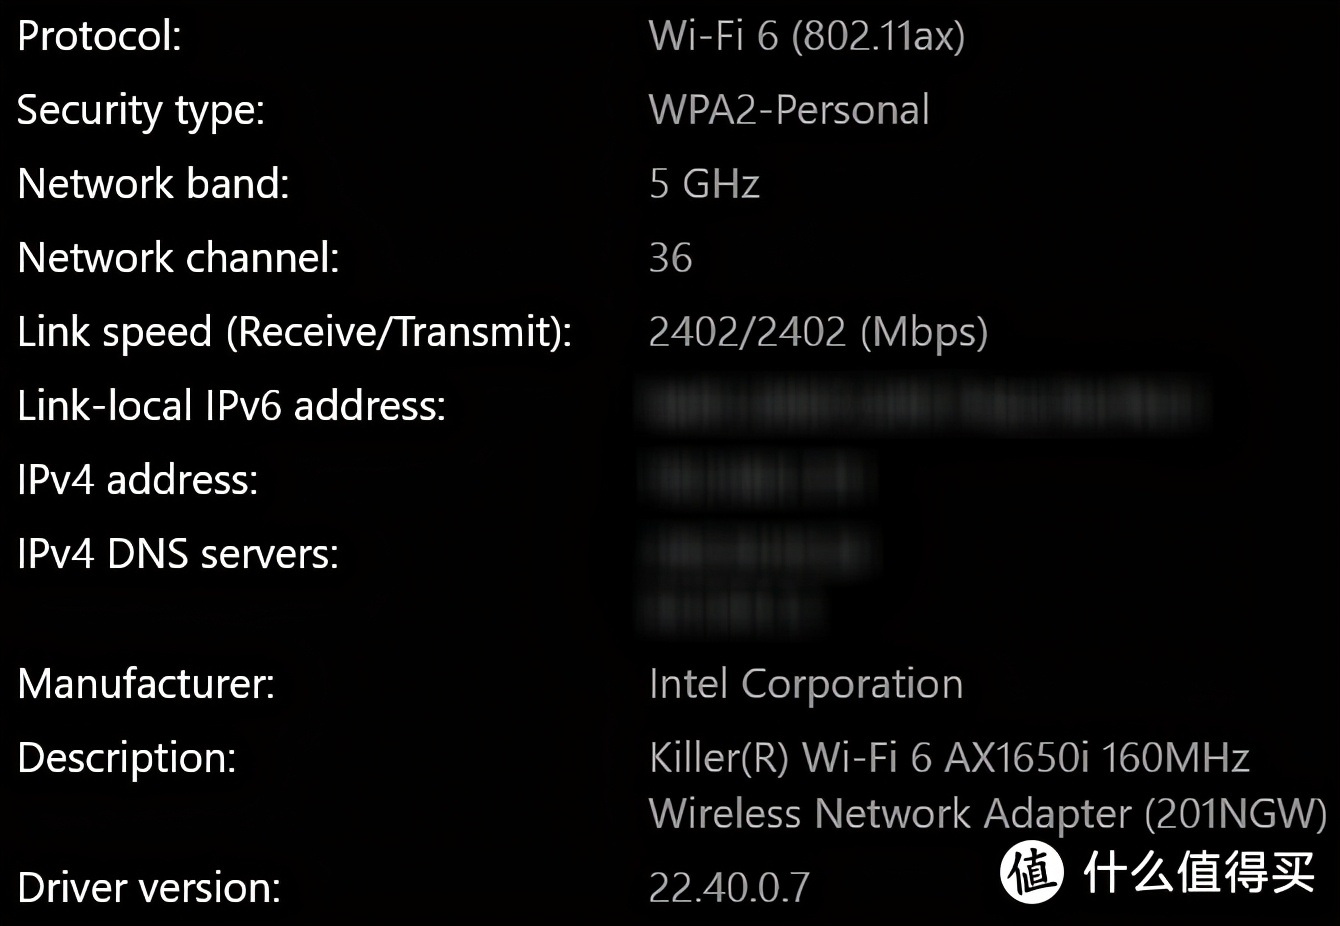Click the Wi-Fi 6 (802.11ax) protocol value
The width and height of the screenshot is (1340, 926).
pyautogui.click(x=806, y=36)
